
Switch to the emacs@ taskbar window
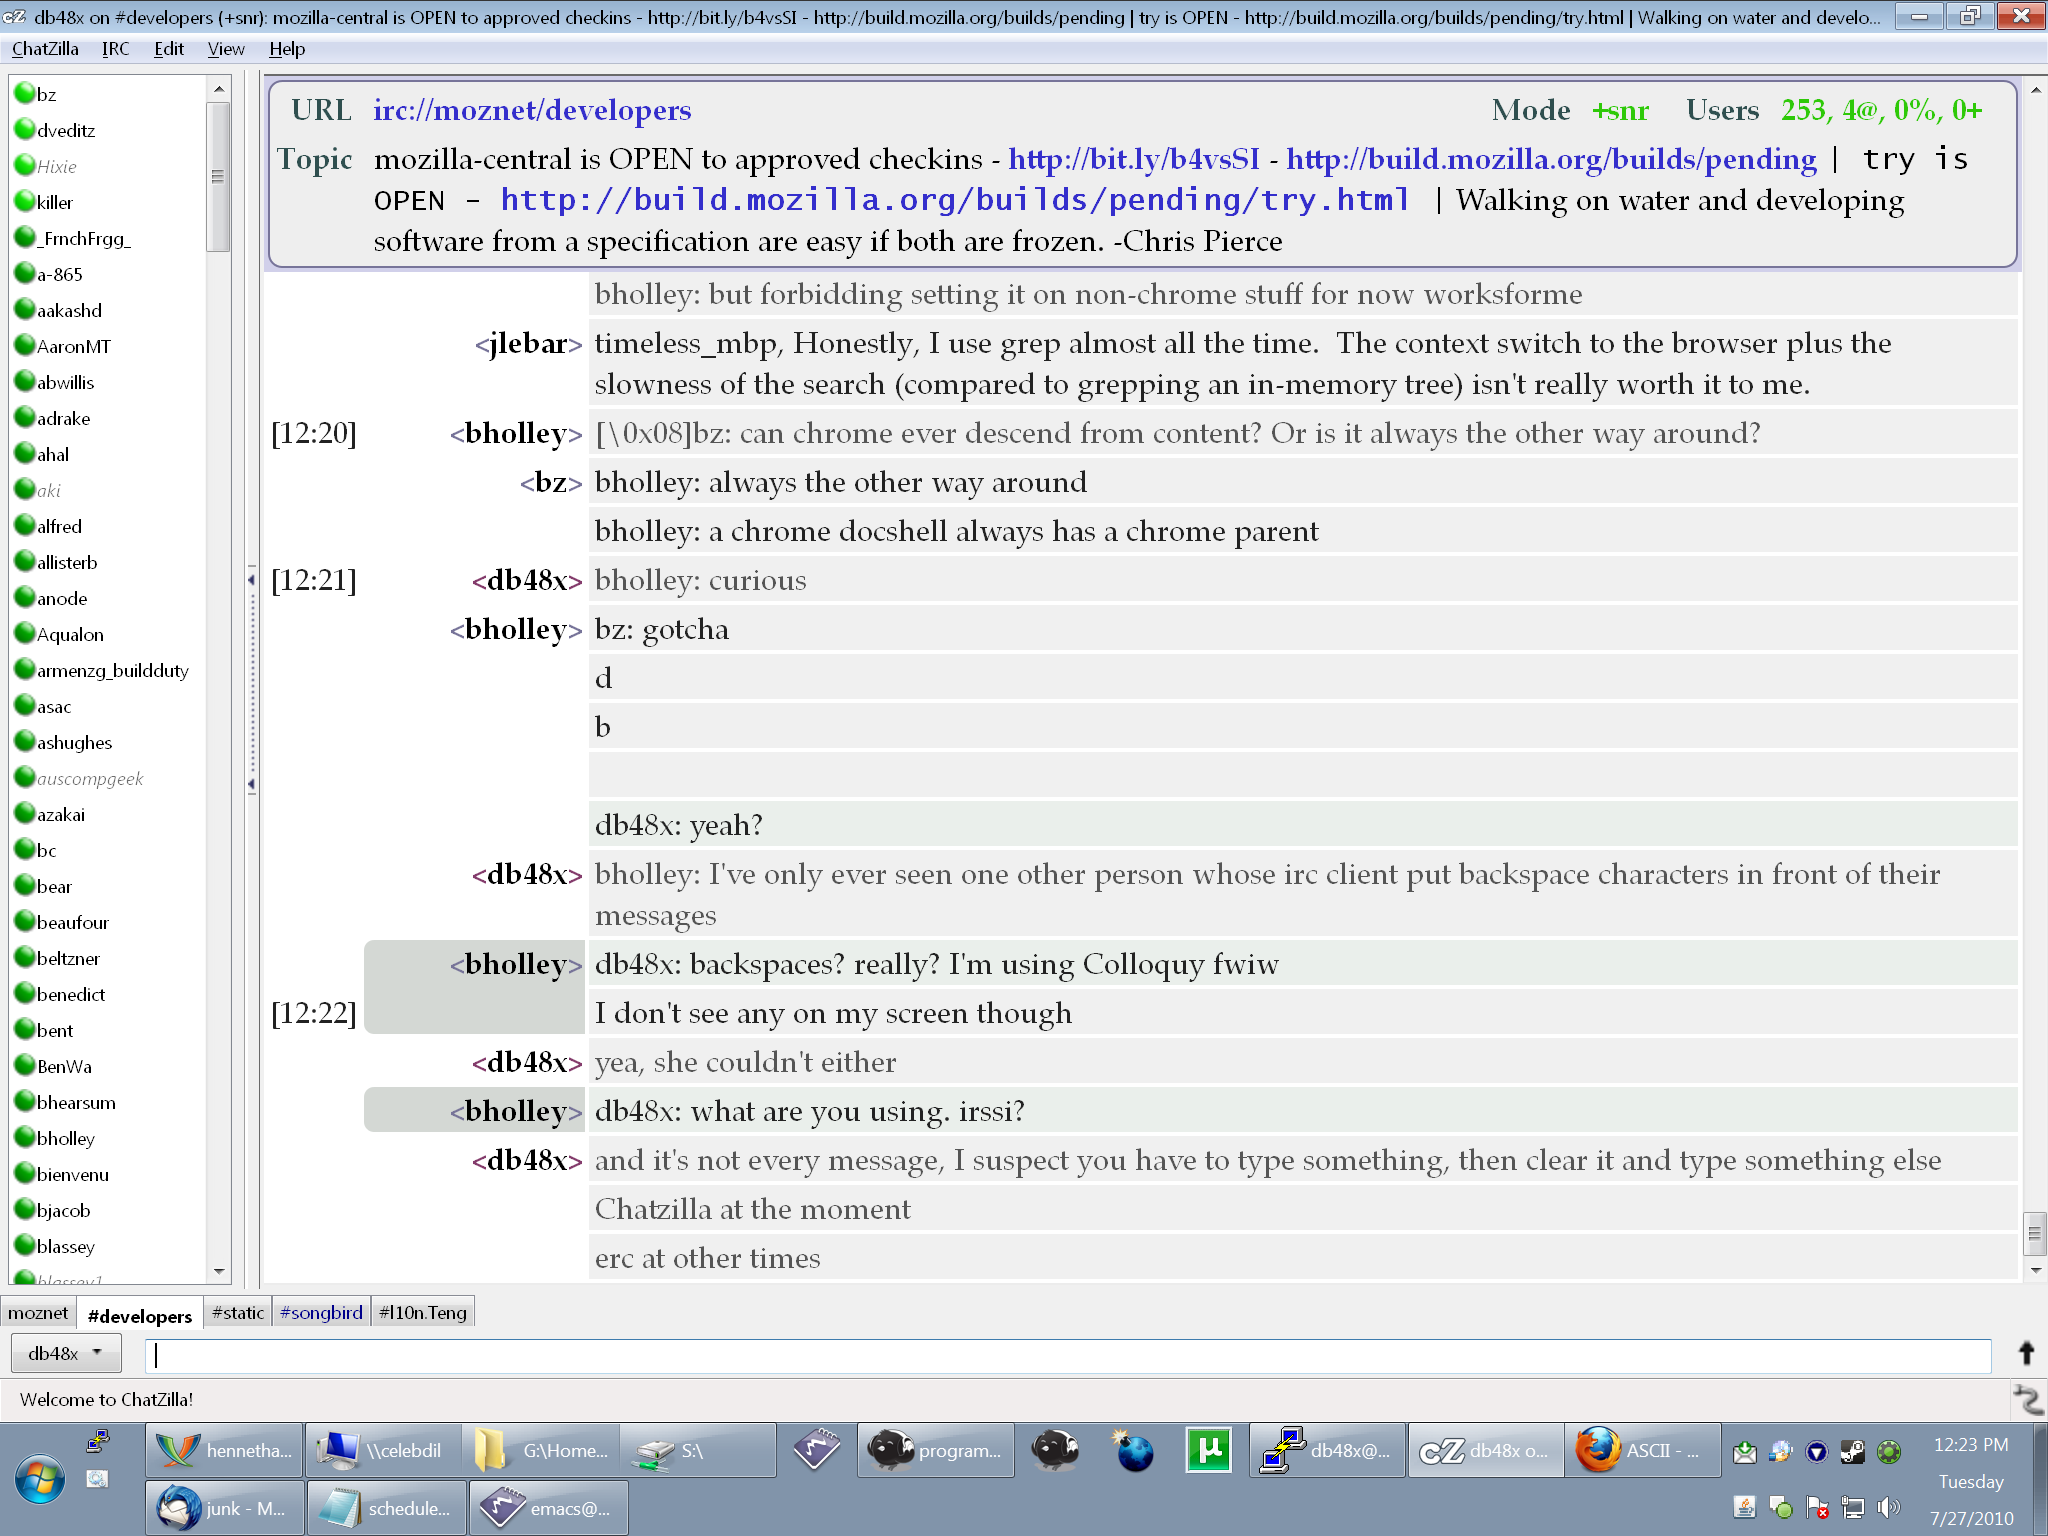(x=549, y=1508)
